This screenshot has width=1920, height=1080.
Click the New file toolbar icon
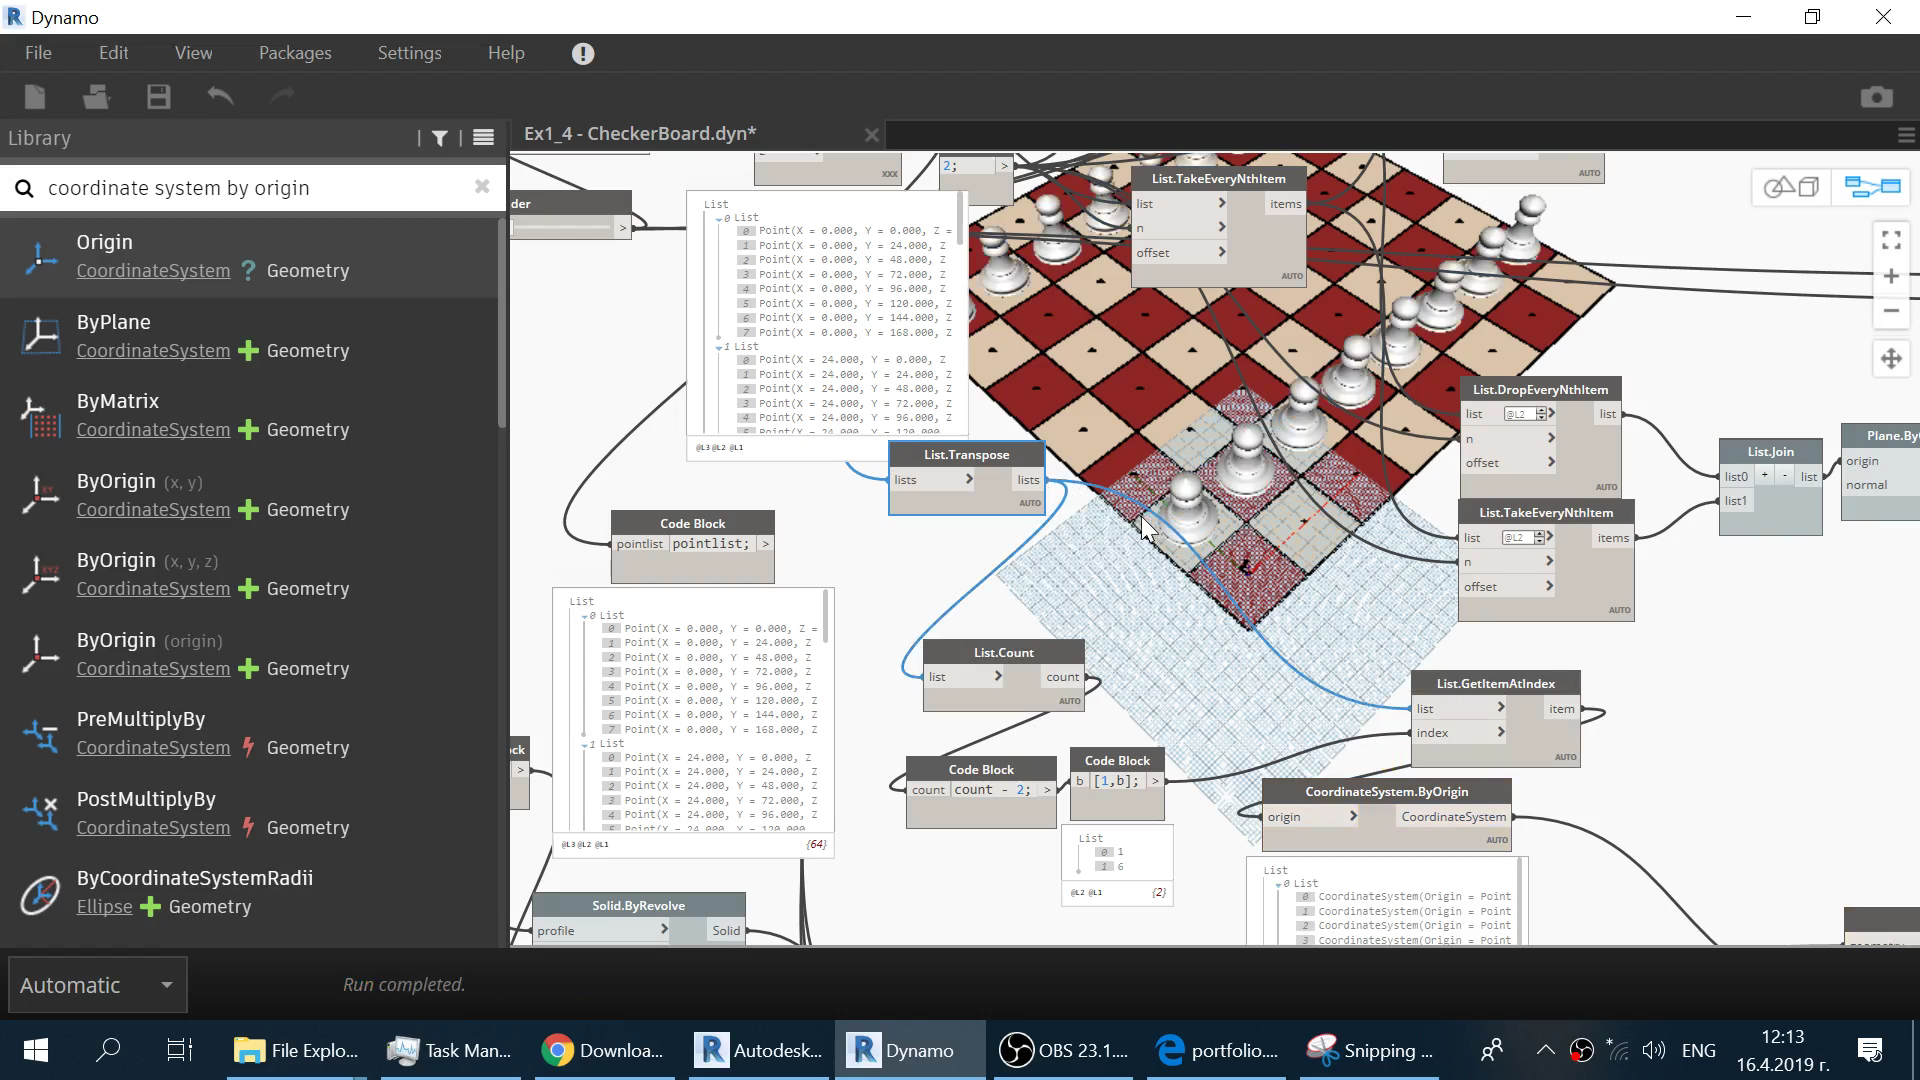click(x=35, y=96)
